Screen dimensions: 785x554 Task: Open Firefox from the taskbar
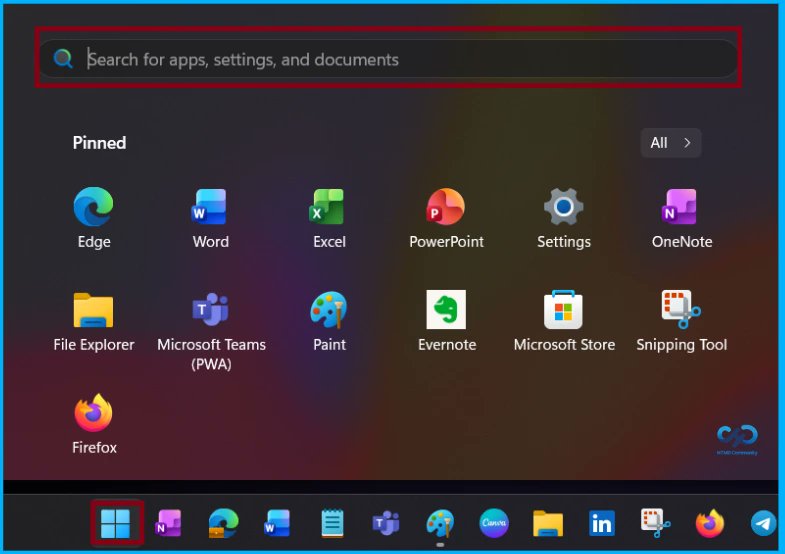point(709,523)
